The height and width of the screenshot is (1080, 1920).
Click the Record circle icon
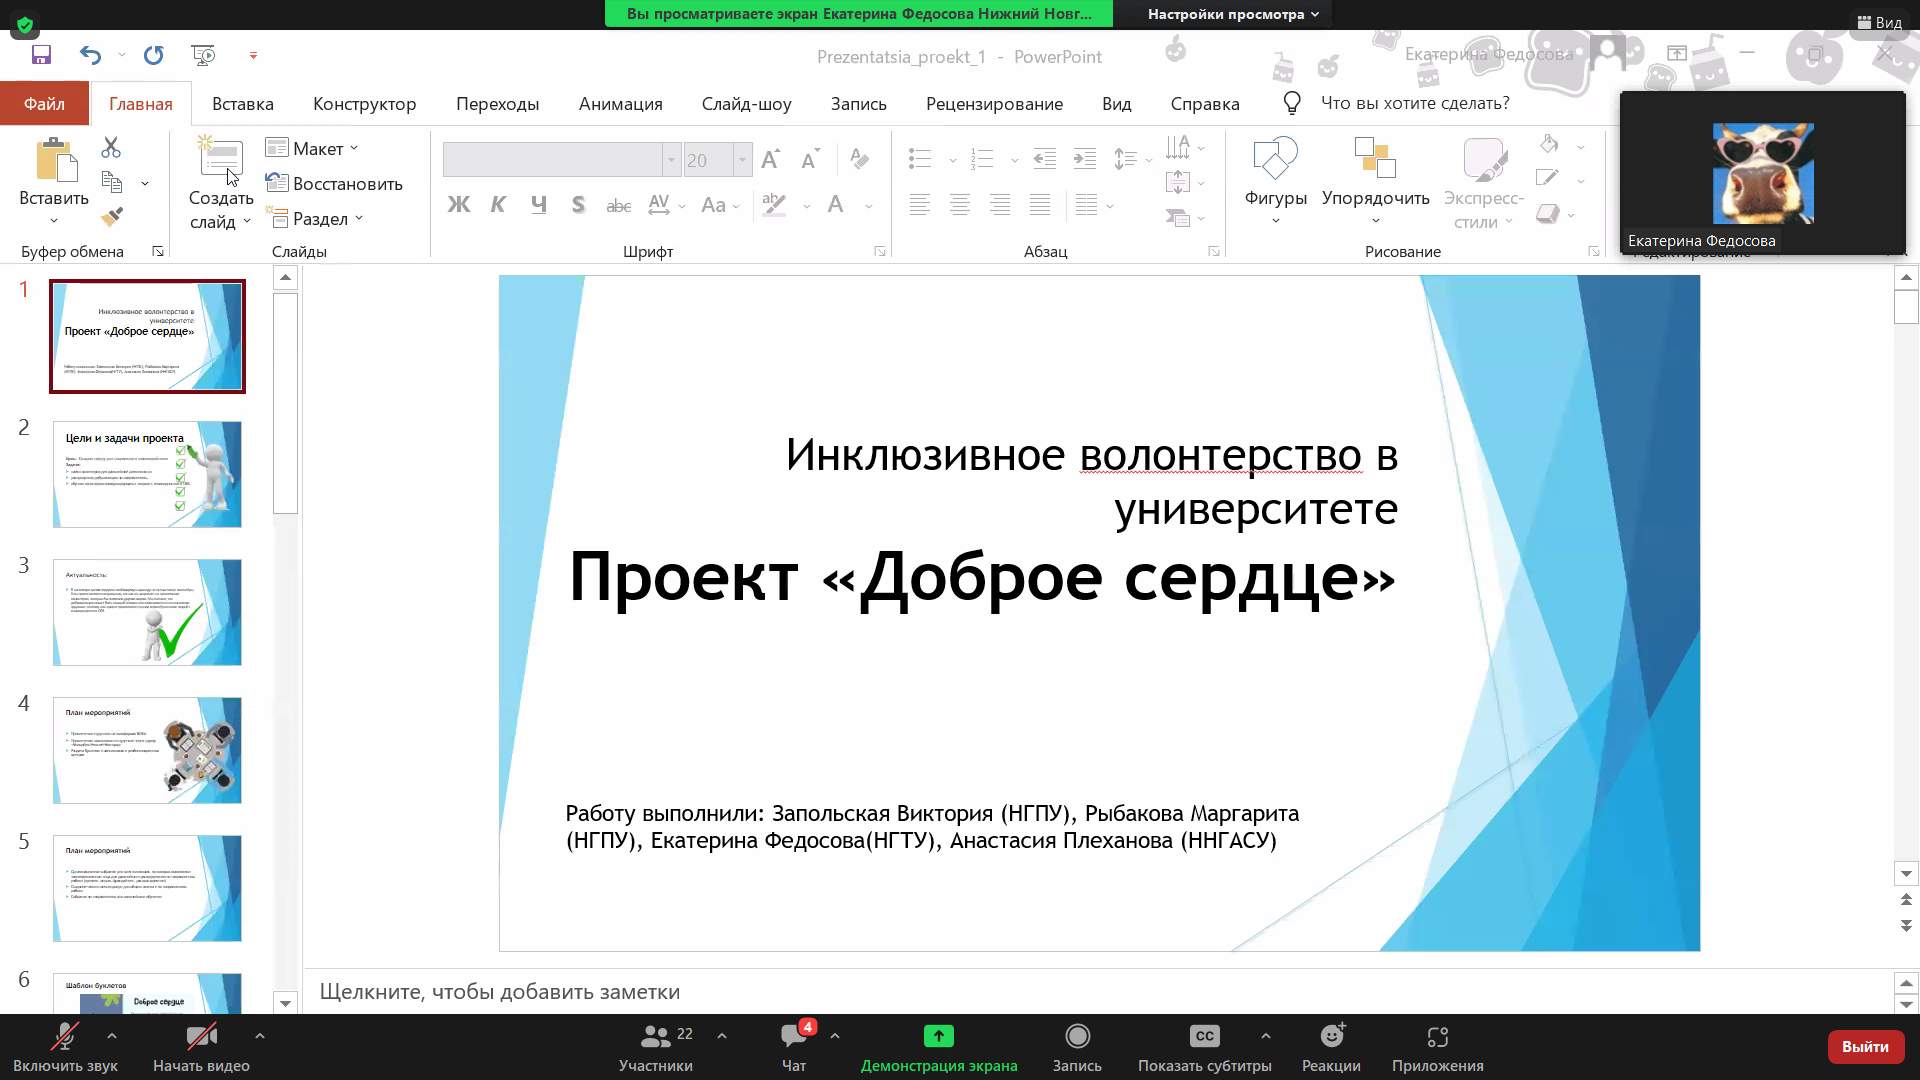pyautogui.click(x=1077, y=1036)
